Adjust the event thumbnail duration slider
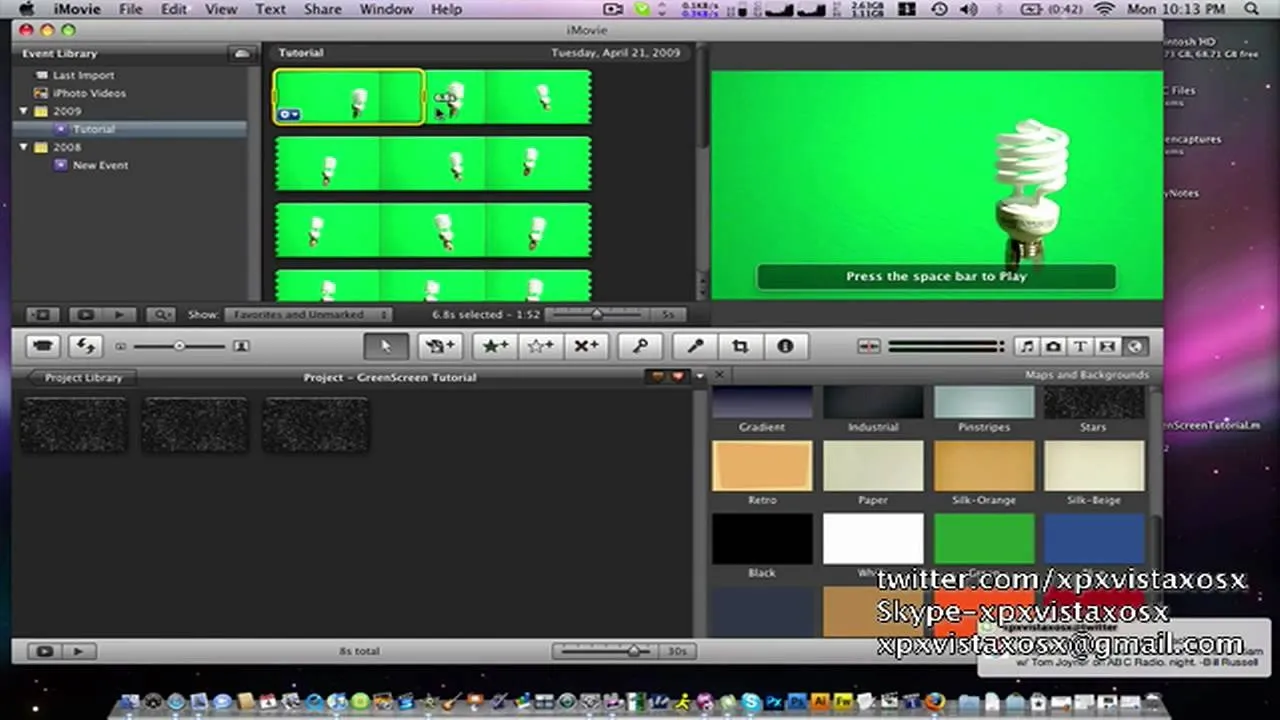 (597, 314)
